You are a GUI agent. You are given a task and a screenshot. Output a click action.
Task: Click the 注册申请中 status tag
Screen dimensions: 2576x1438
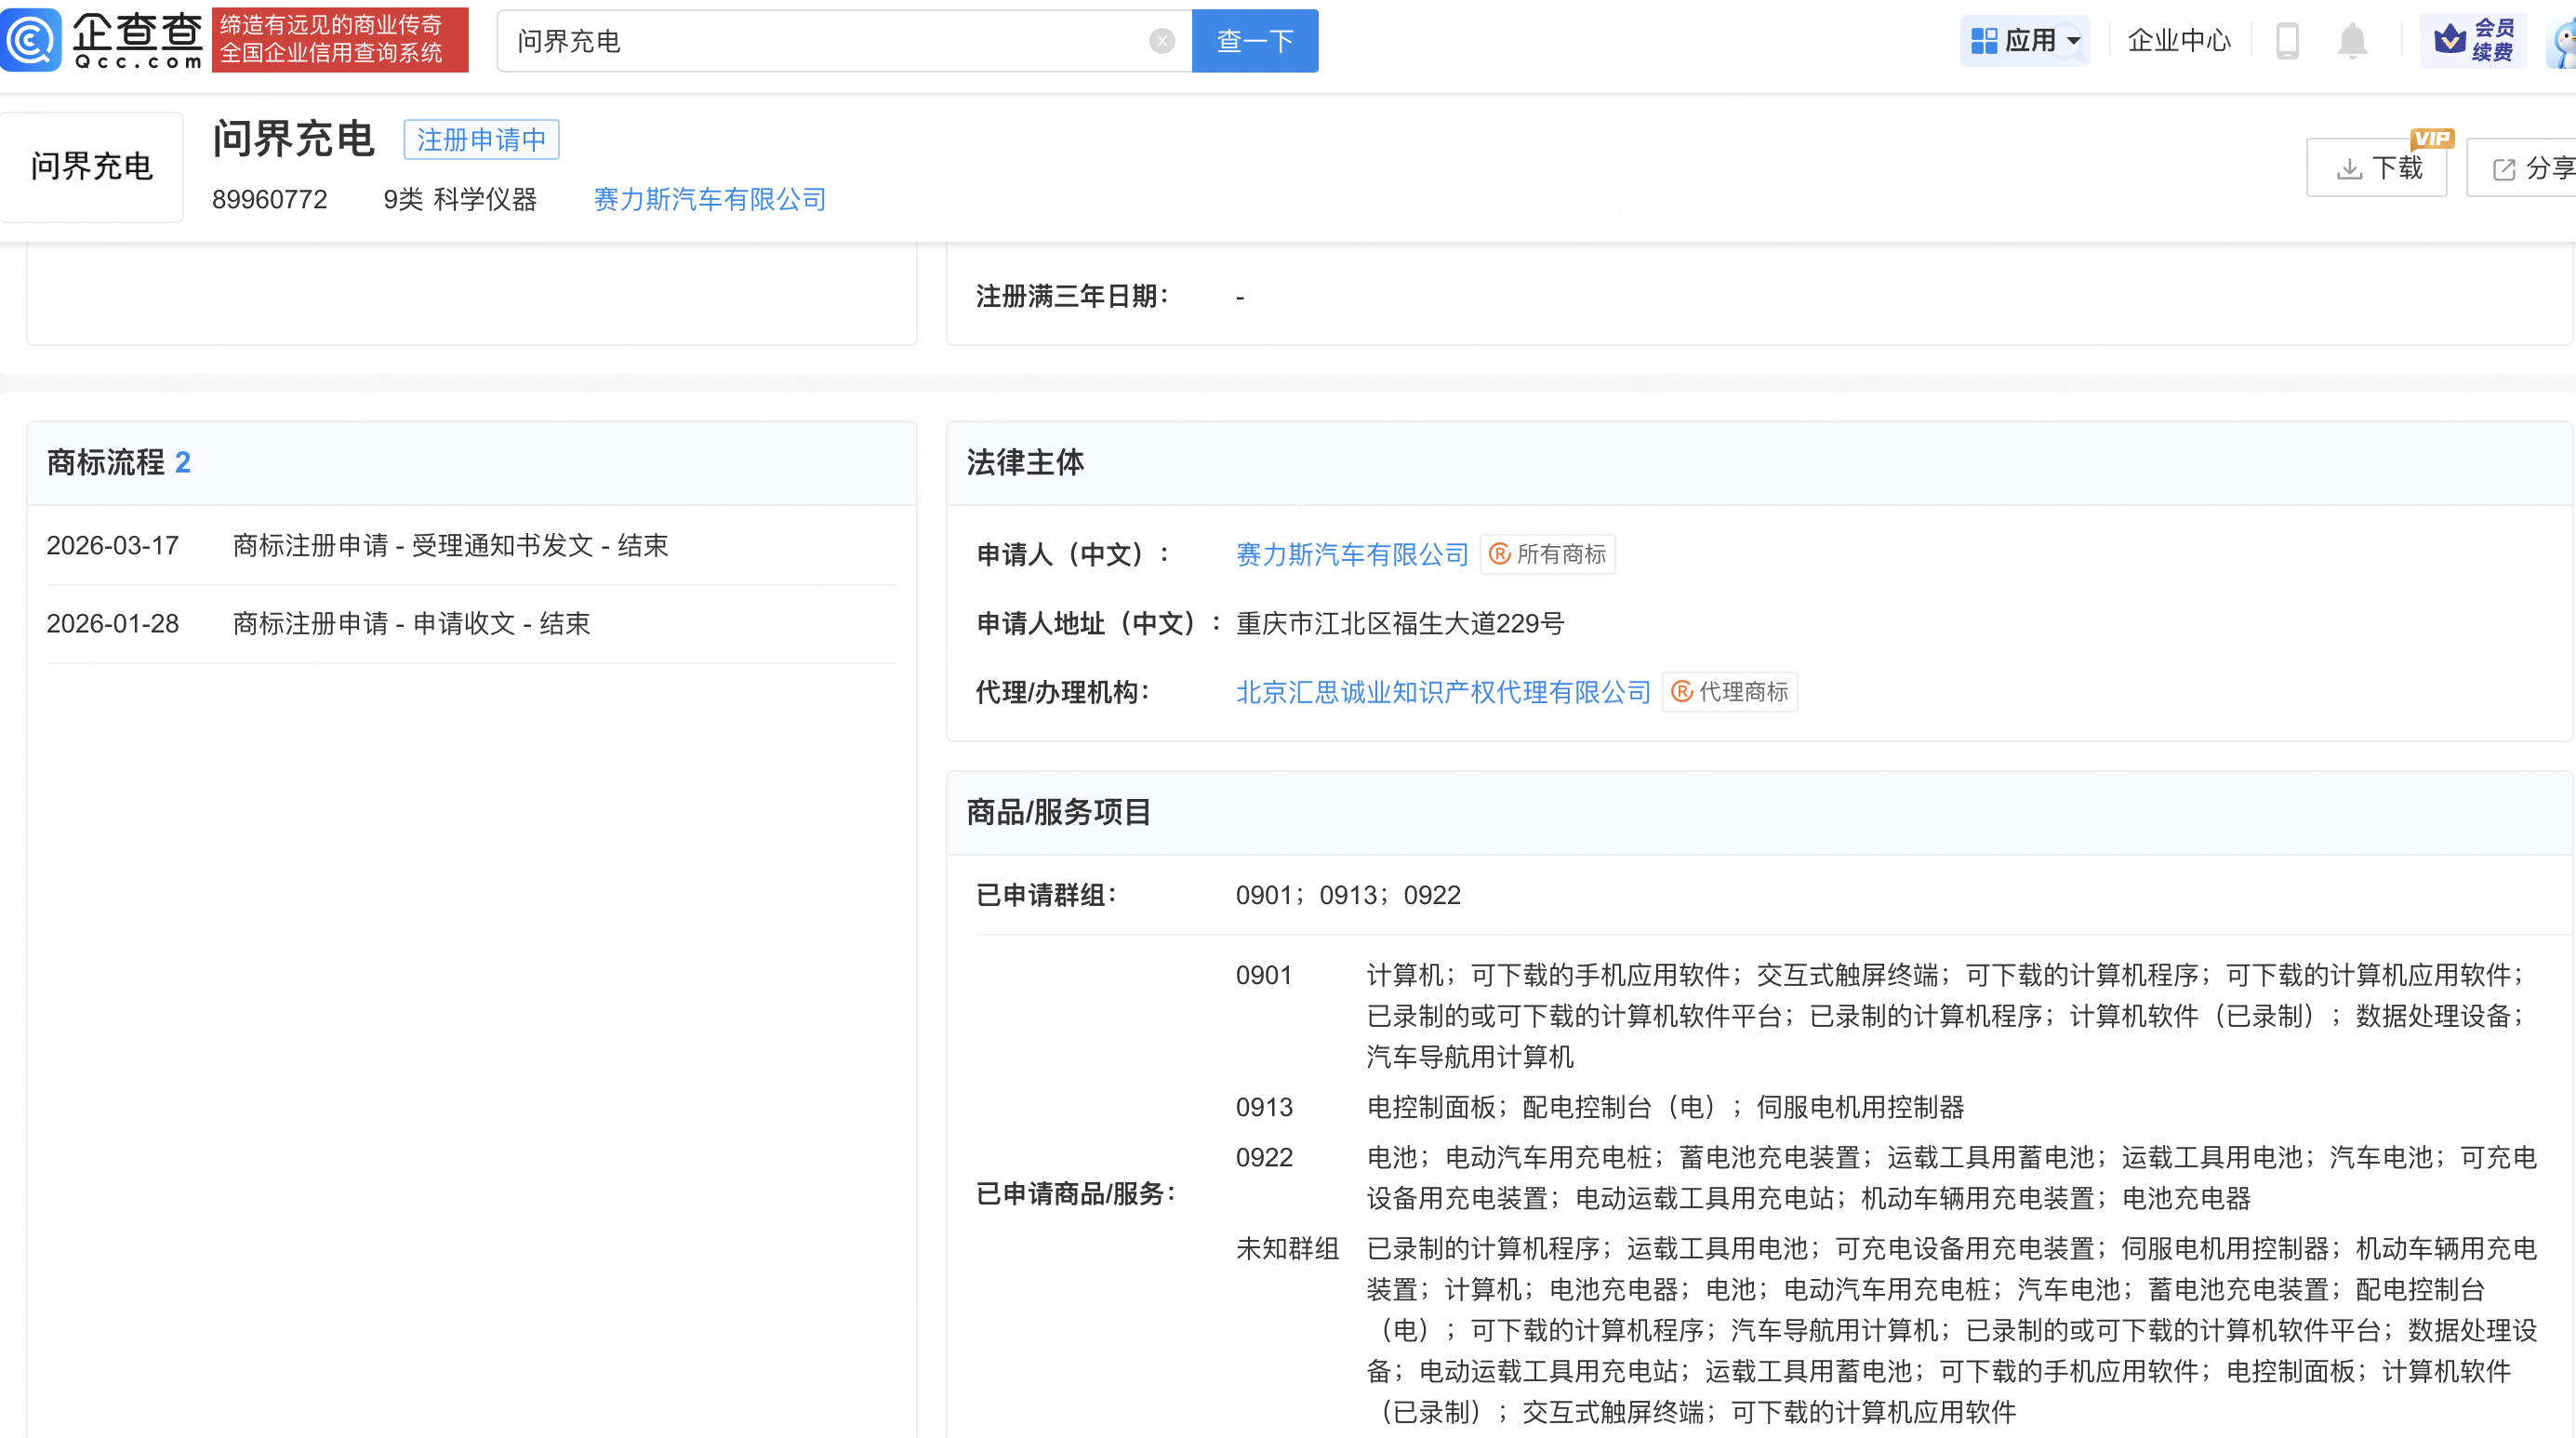pyautogui.click(x=481, y=140)
